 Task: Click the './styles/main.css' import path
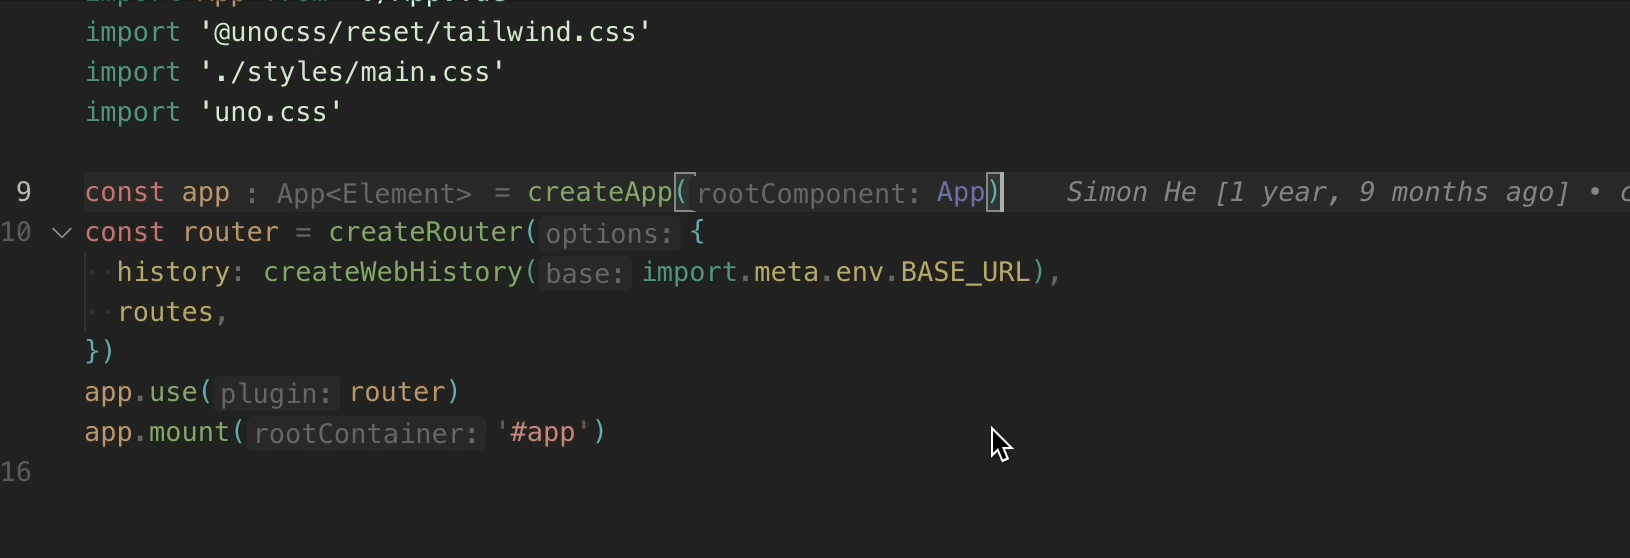352,72
